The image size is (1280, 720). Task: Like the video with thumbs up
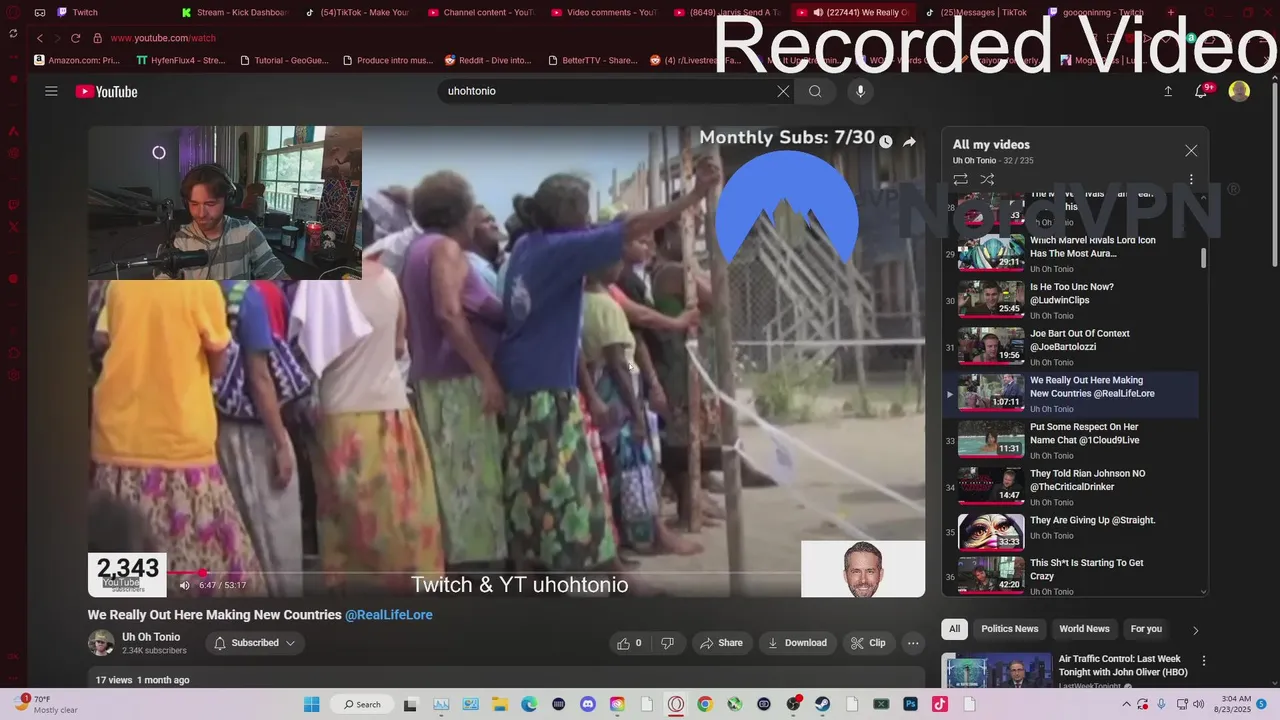tap(629, 643)
